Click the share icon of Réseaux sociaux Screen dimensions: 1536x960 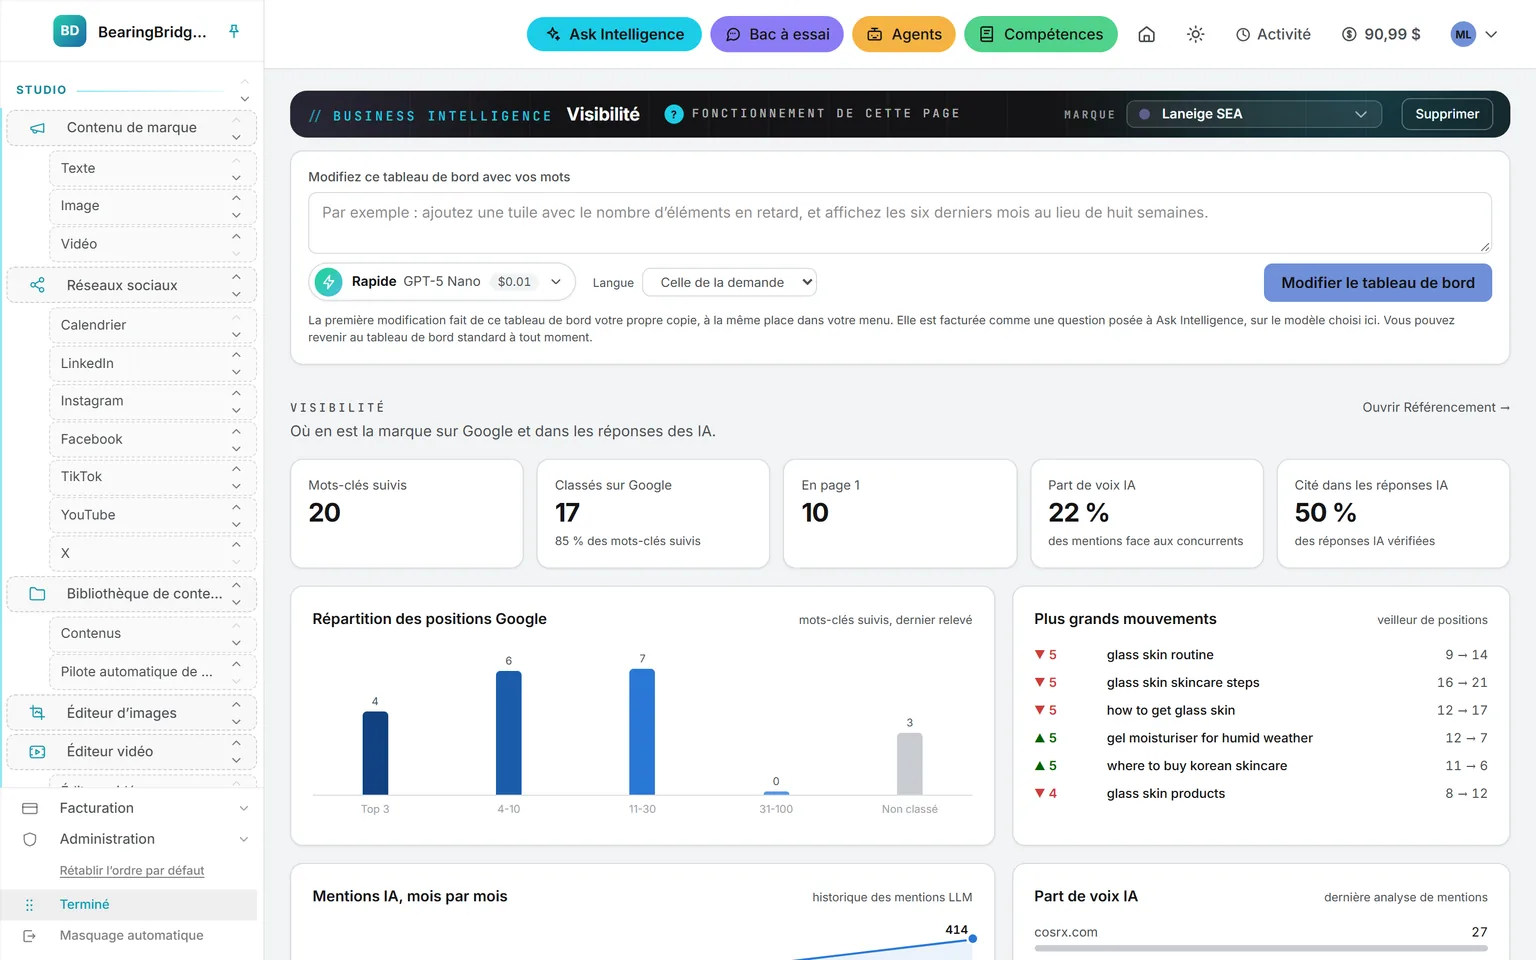point(38,285)
